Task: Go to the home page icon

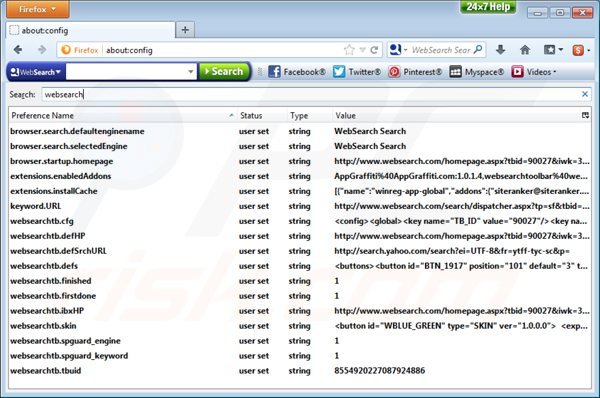Action: [525, 49]
